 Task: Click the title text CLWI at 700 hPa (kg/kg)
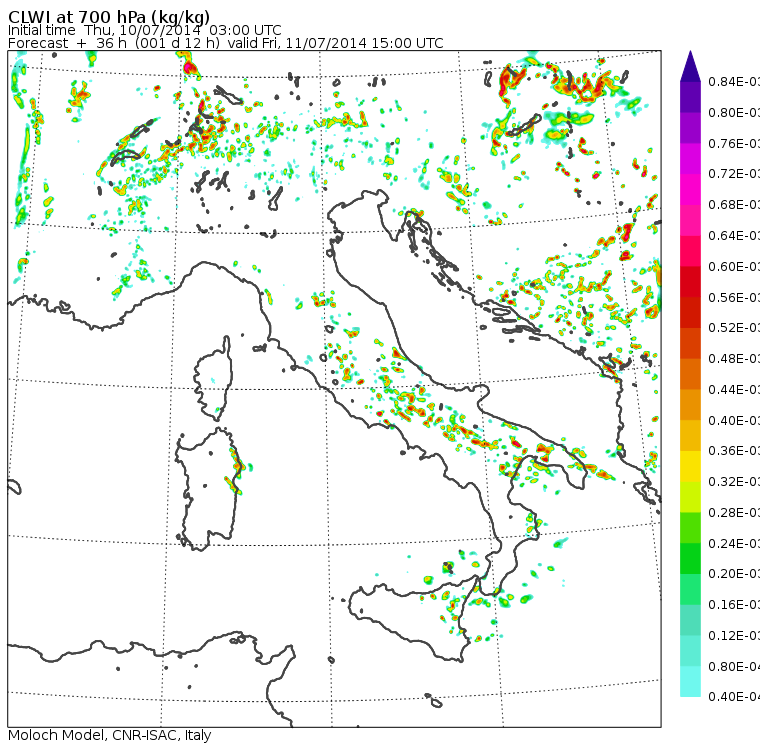pos(109,17)
